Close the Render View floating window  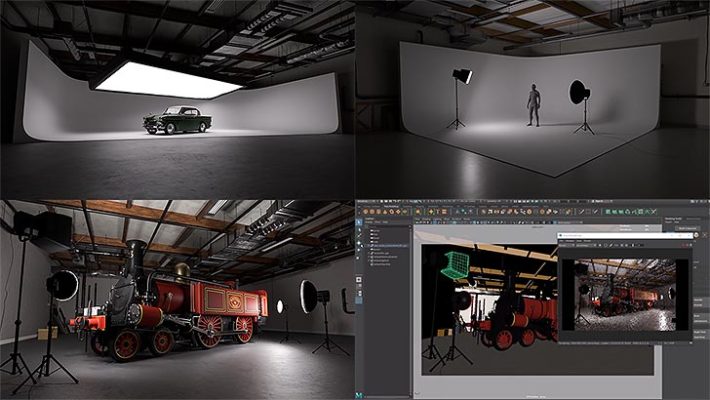pyautogui.click(x=691, y=235)
